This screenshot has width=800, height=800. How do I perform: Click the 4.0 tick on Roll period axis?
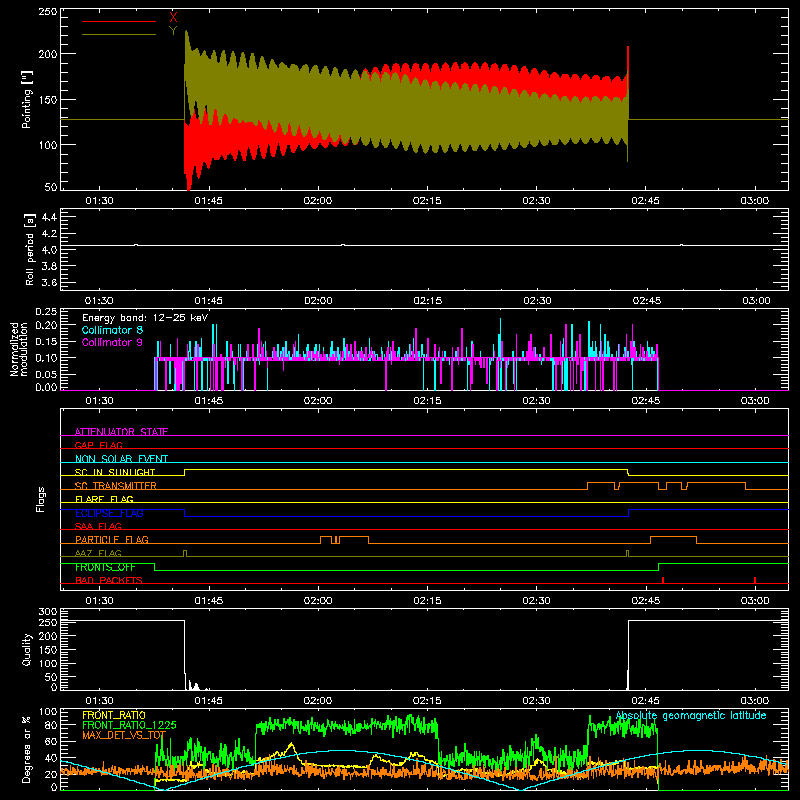coord(49,249)
